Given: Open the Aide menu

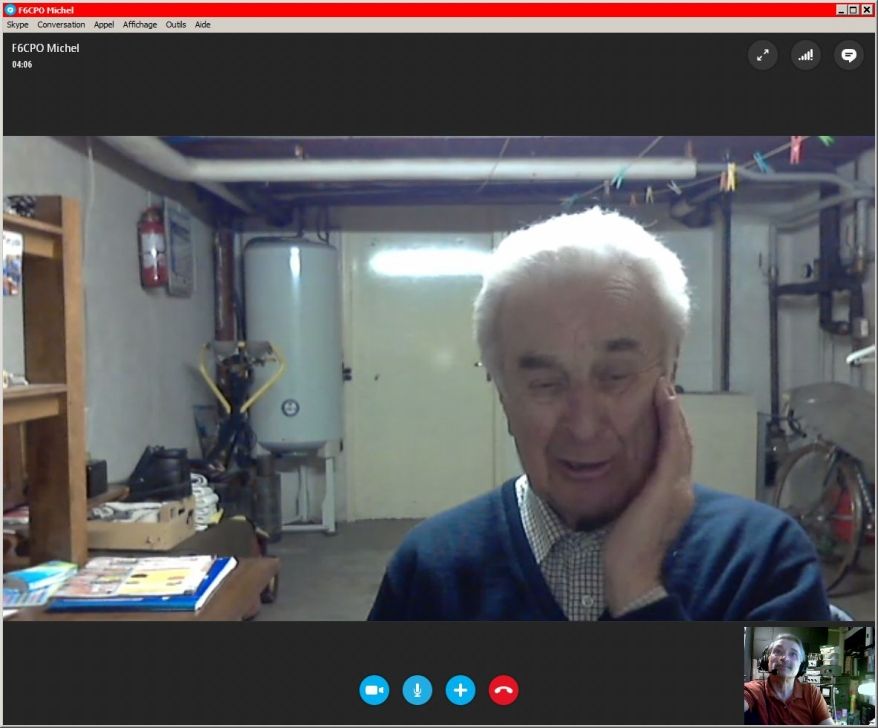Looking at the screenshot, I should (203, 25).
